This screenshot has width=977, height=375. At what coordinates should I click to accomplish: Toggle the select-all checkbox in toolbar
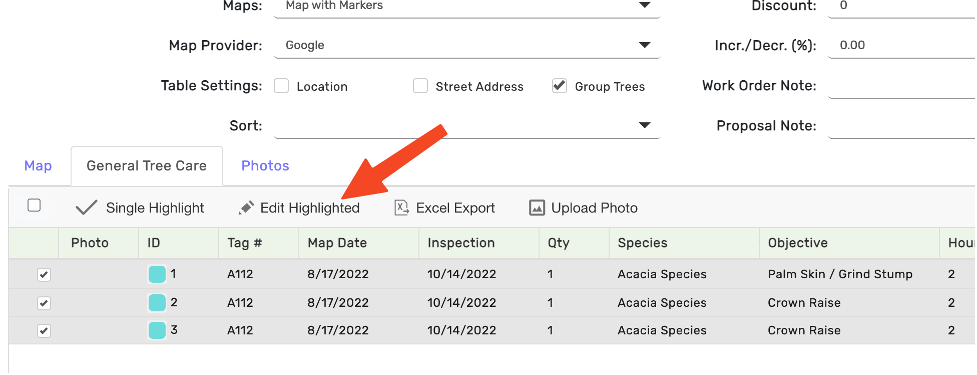(34, 206)
